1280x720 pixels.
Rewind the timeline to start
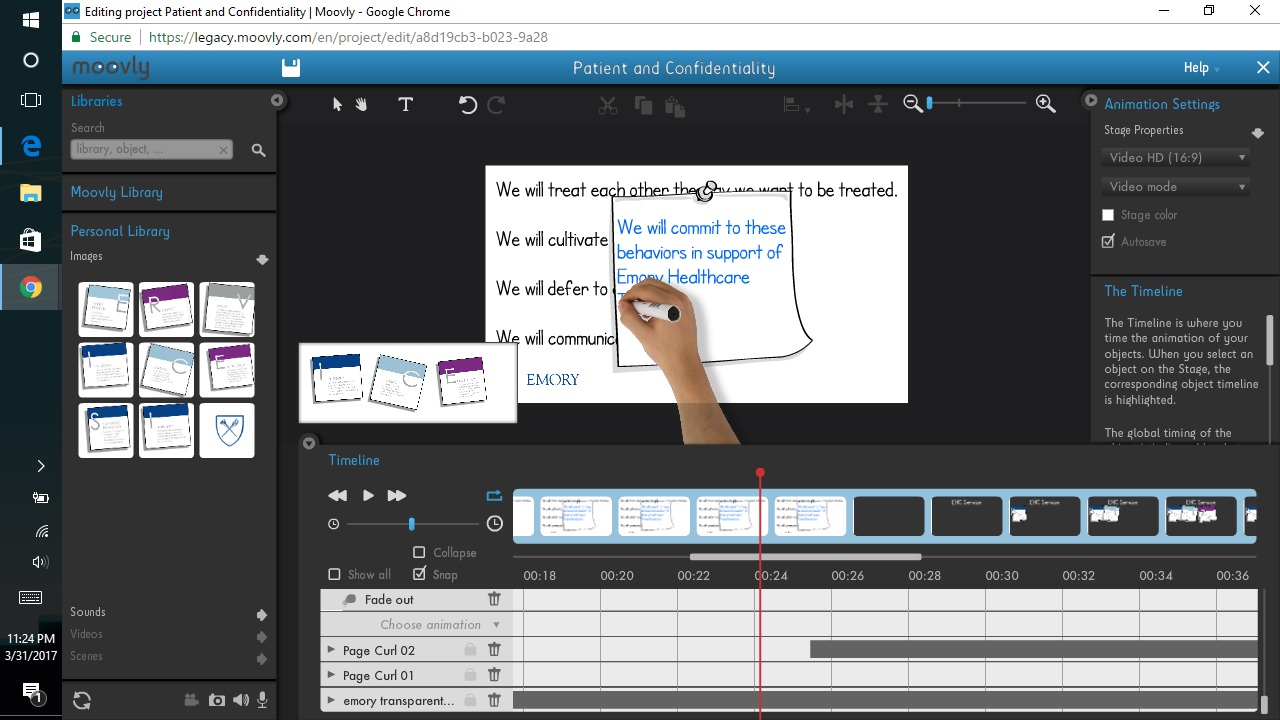[x=338, y=495]
